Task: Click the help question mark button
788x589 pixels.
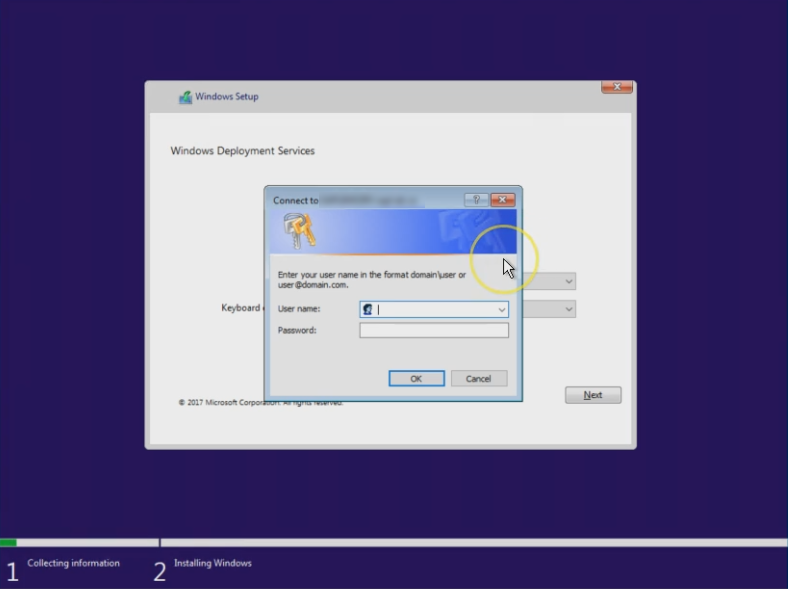Action: (476, 200)
